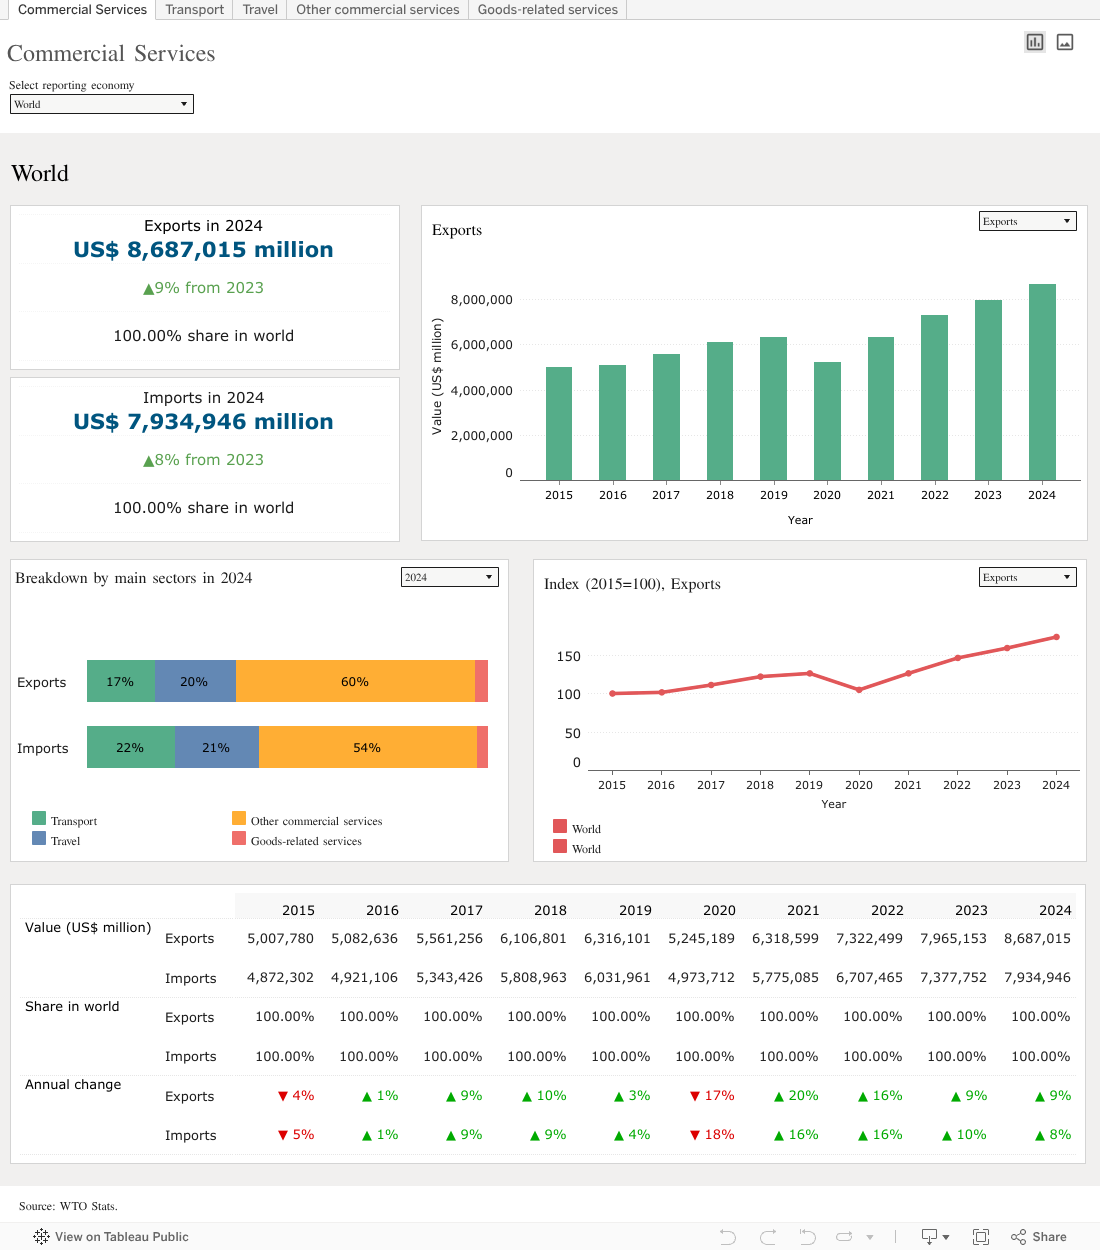Screen dimensions: 1100x1250
Task: Click the Revert icon in bottom toolbar
Action: coord(807,1237)
